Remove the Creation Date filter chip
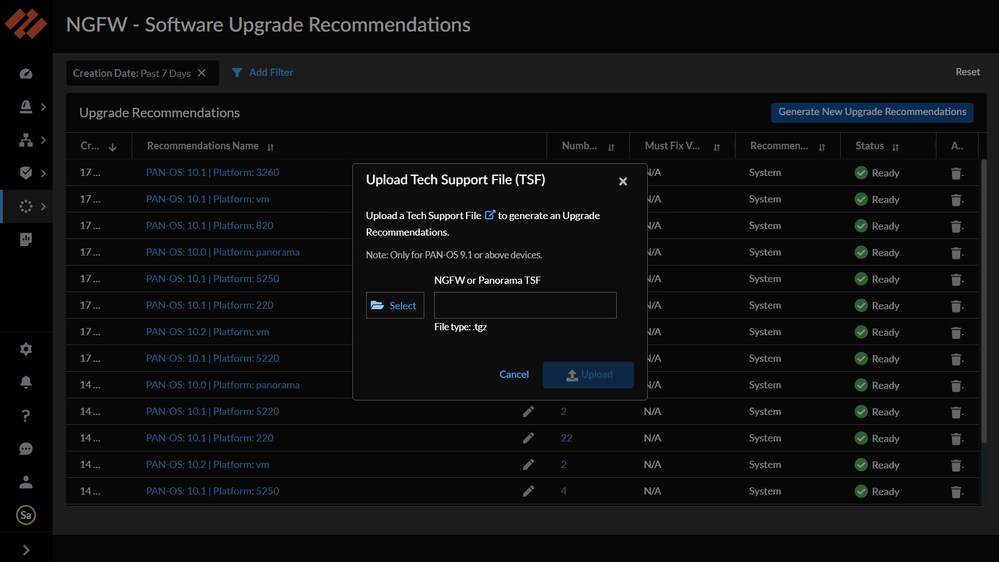The height and width of the screenshot is (562, 999). (202, 73)
